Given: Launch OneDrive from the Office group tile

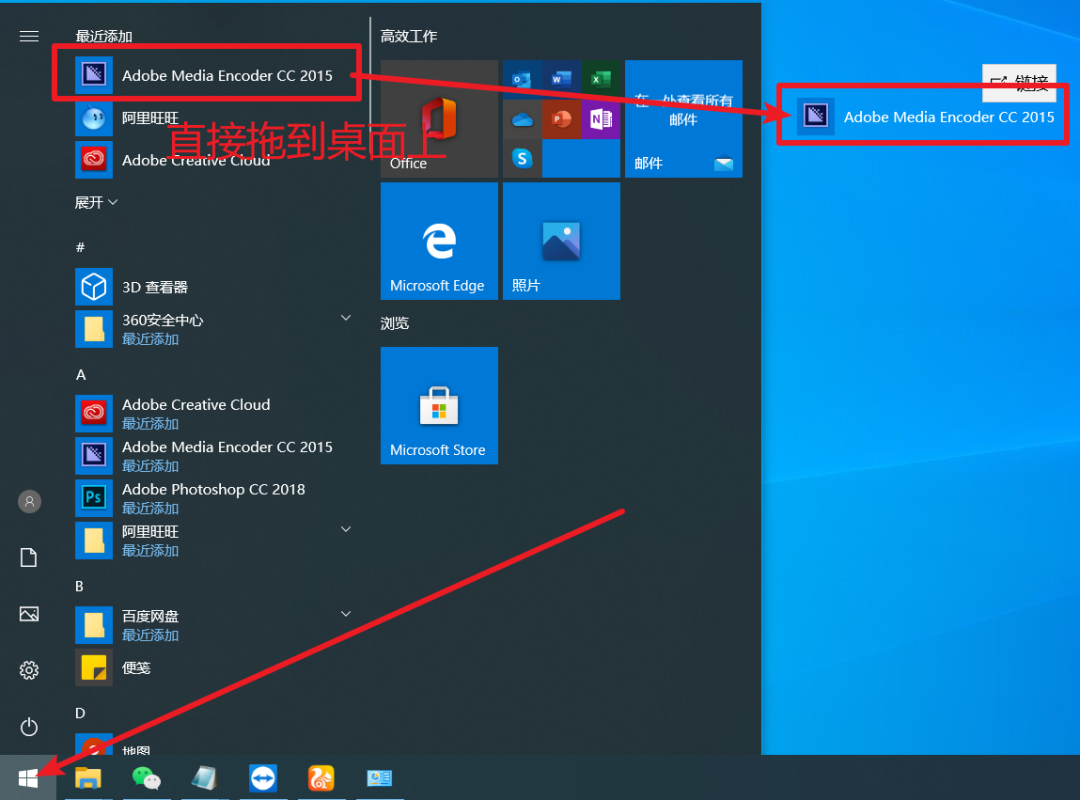Looking at the screenshot, I should pos(522,119).
